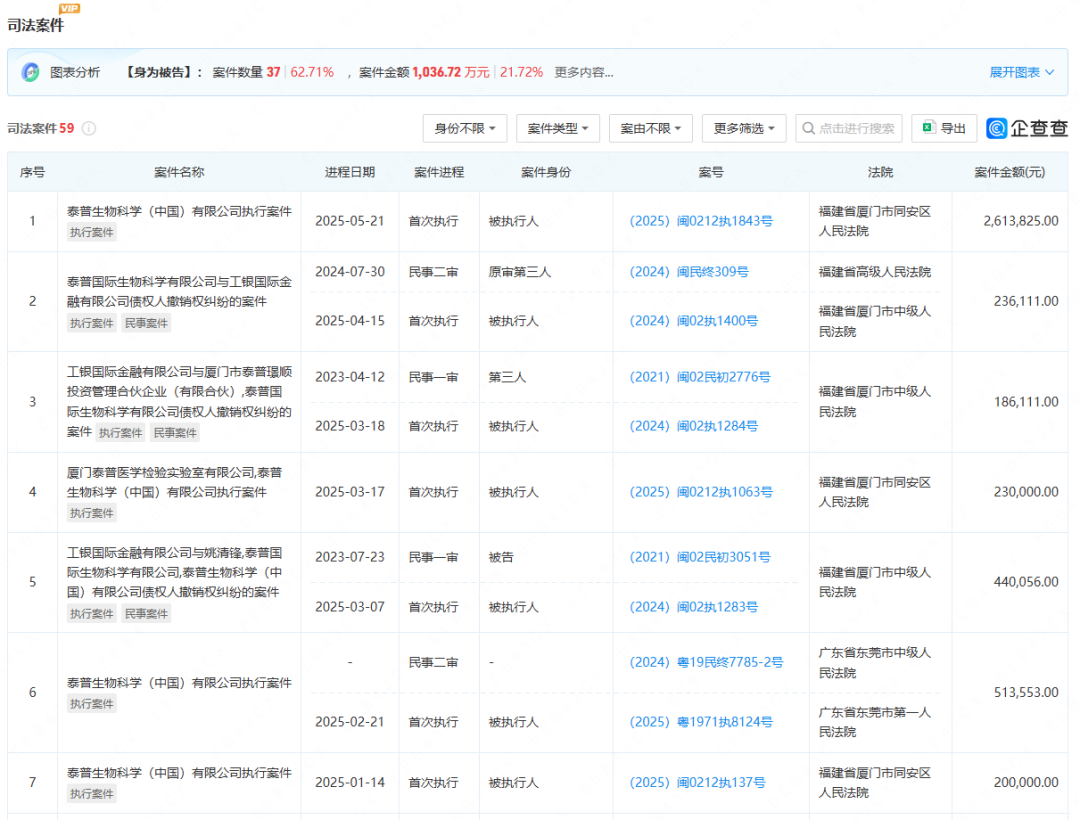Screen dimensions: 1080x820
Task: Open the 案由不限 cause filter dropdown
Action: point(650,128)
